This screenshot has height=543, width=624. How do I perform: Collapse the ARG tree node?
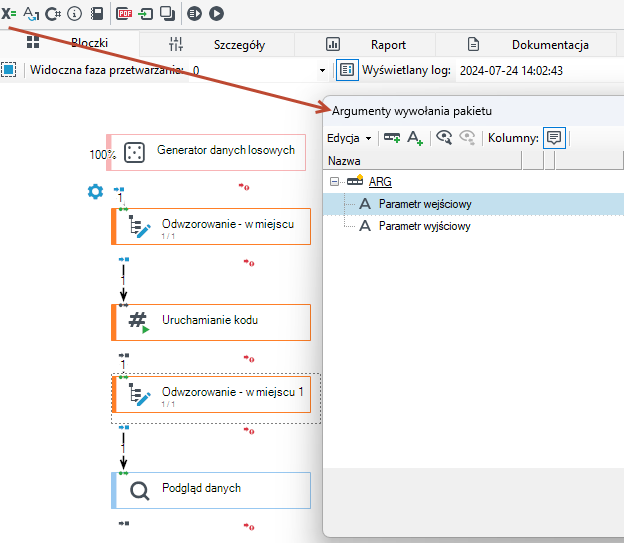click(334, 182)
